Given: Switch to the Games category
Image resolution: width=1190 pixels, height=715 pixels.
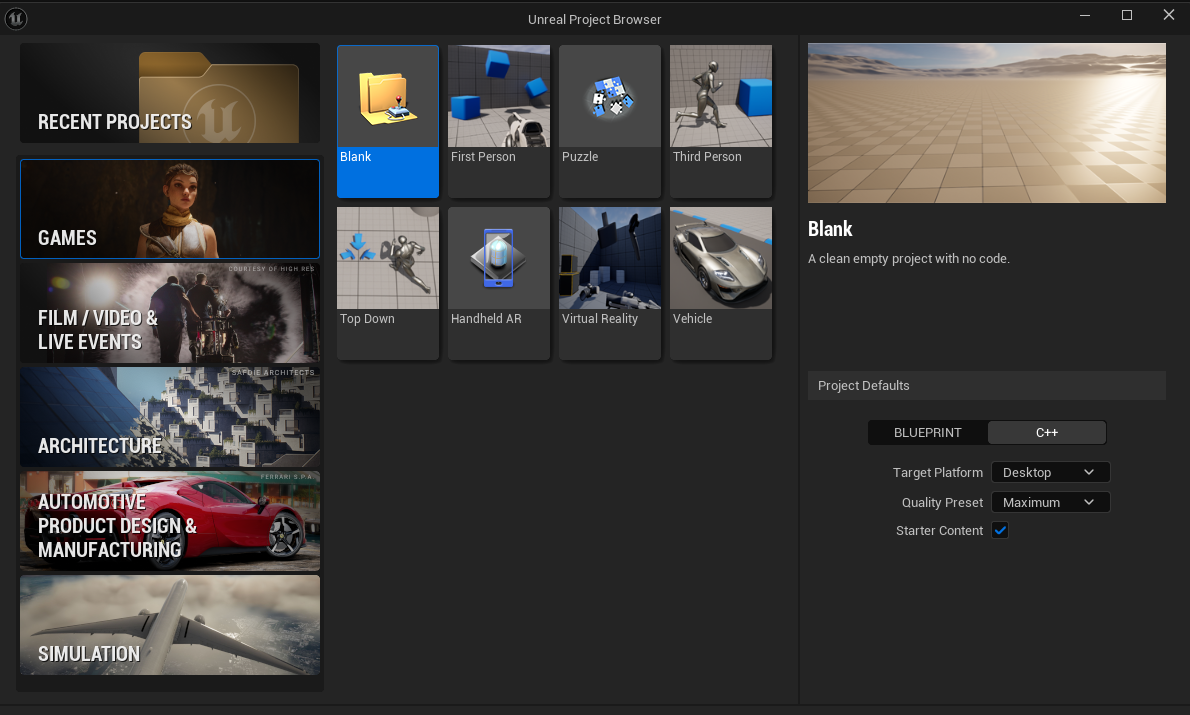Looking at the screenshot, I should 170,209.
